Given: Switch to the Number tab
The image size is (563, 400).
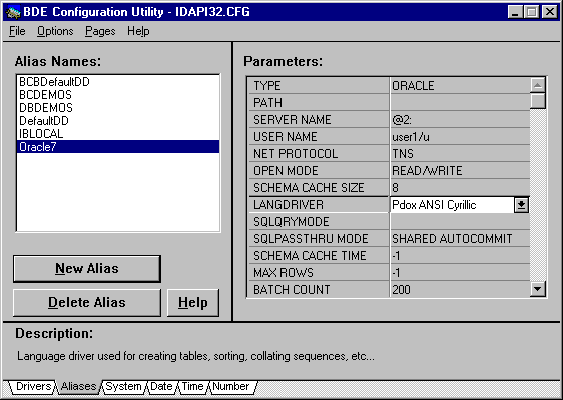Looking at the screenshot, I should pyautogui.click(x=231, y=386).
